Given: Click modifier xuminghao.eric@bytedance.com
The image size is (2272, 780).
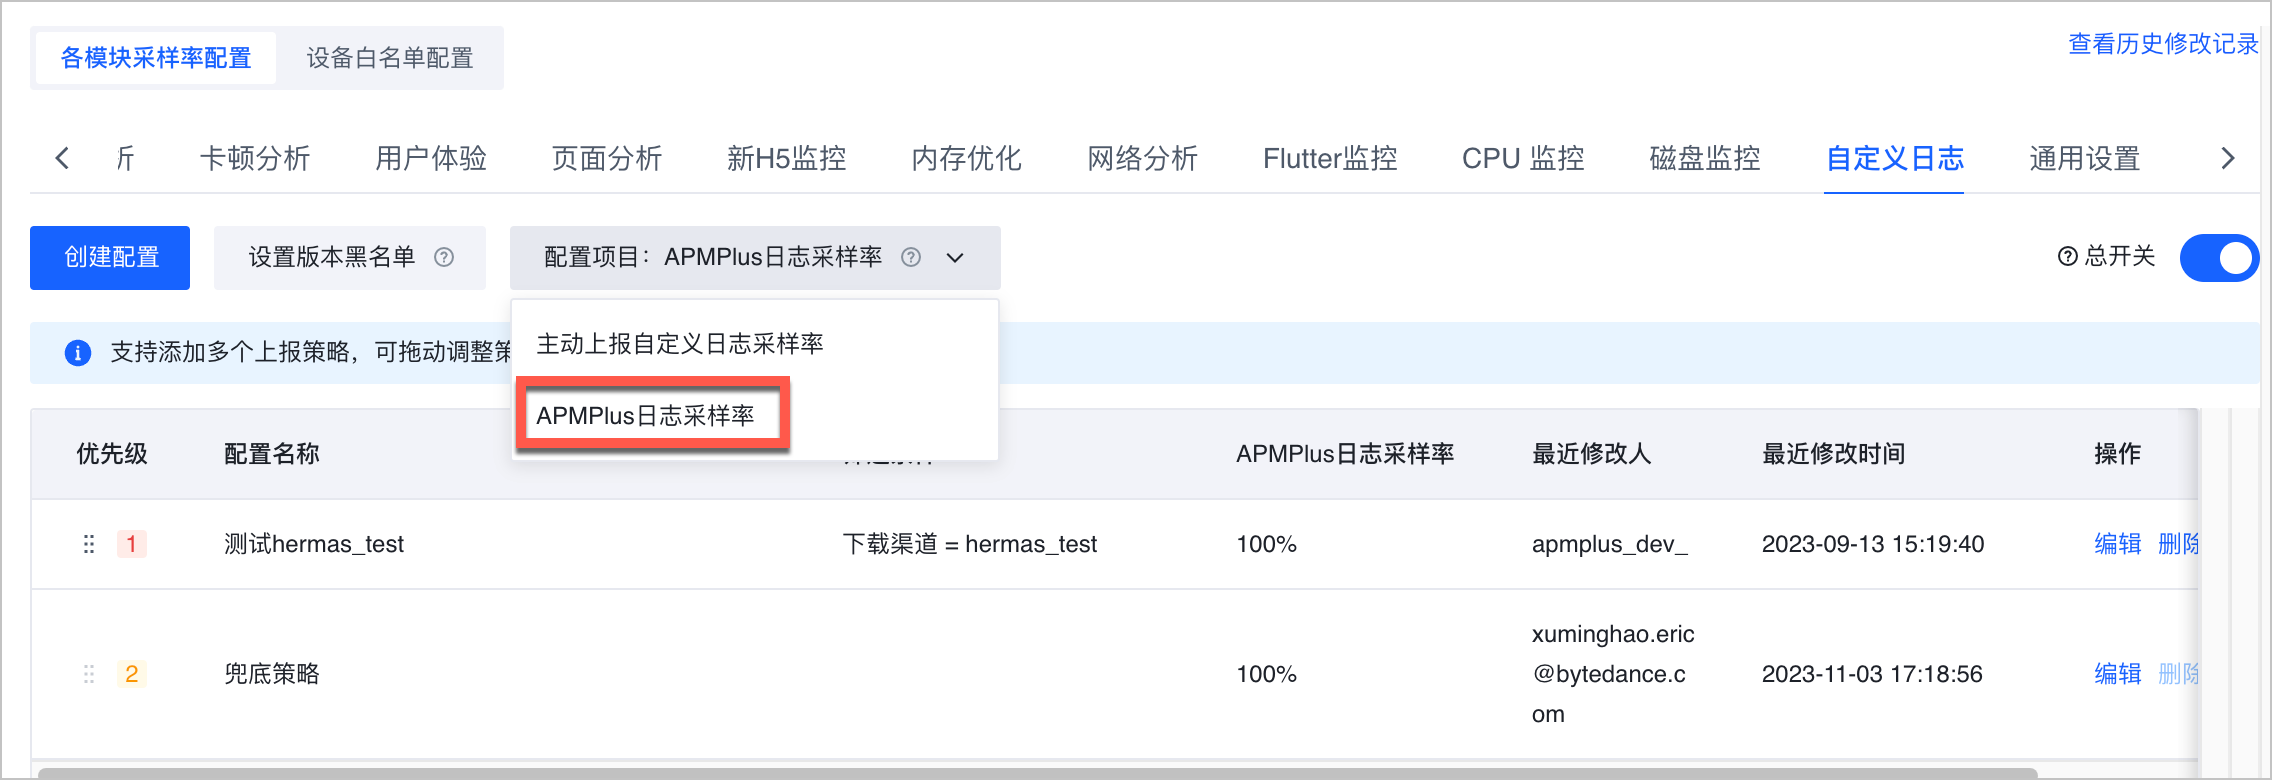Looking at the screenshot, I should pos(1613,674).
